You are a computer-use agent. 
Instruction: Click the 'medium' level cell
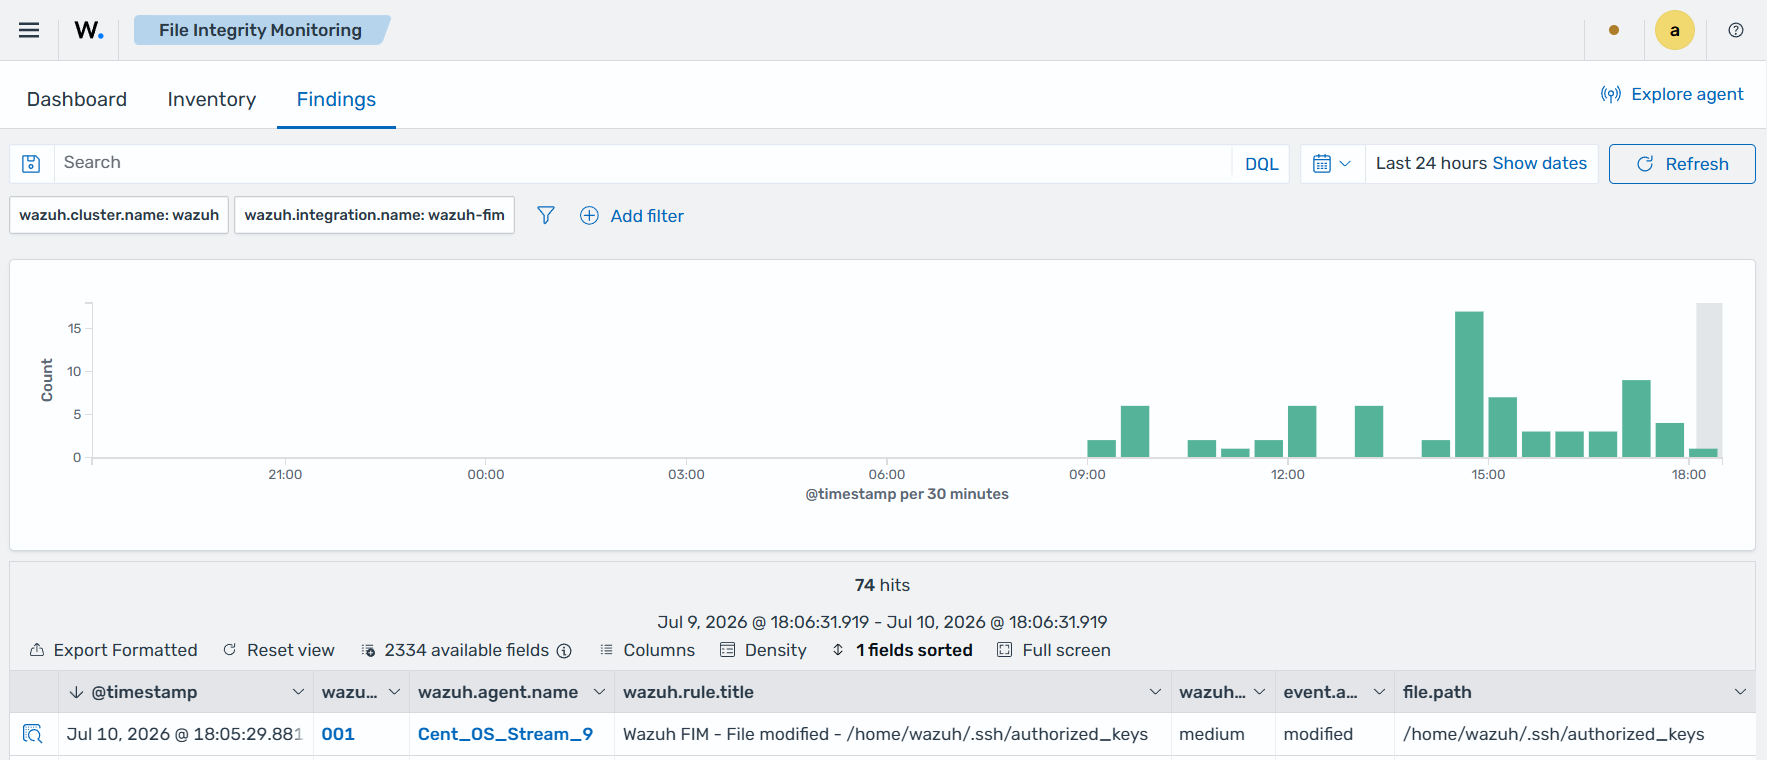point(1223,734)
